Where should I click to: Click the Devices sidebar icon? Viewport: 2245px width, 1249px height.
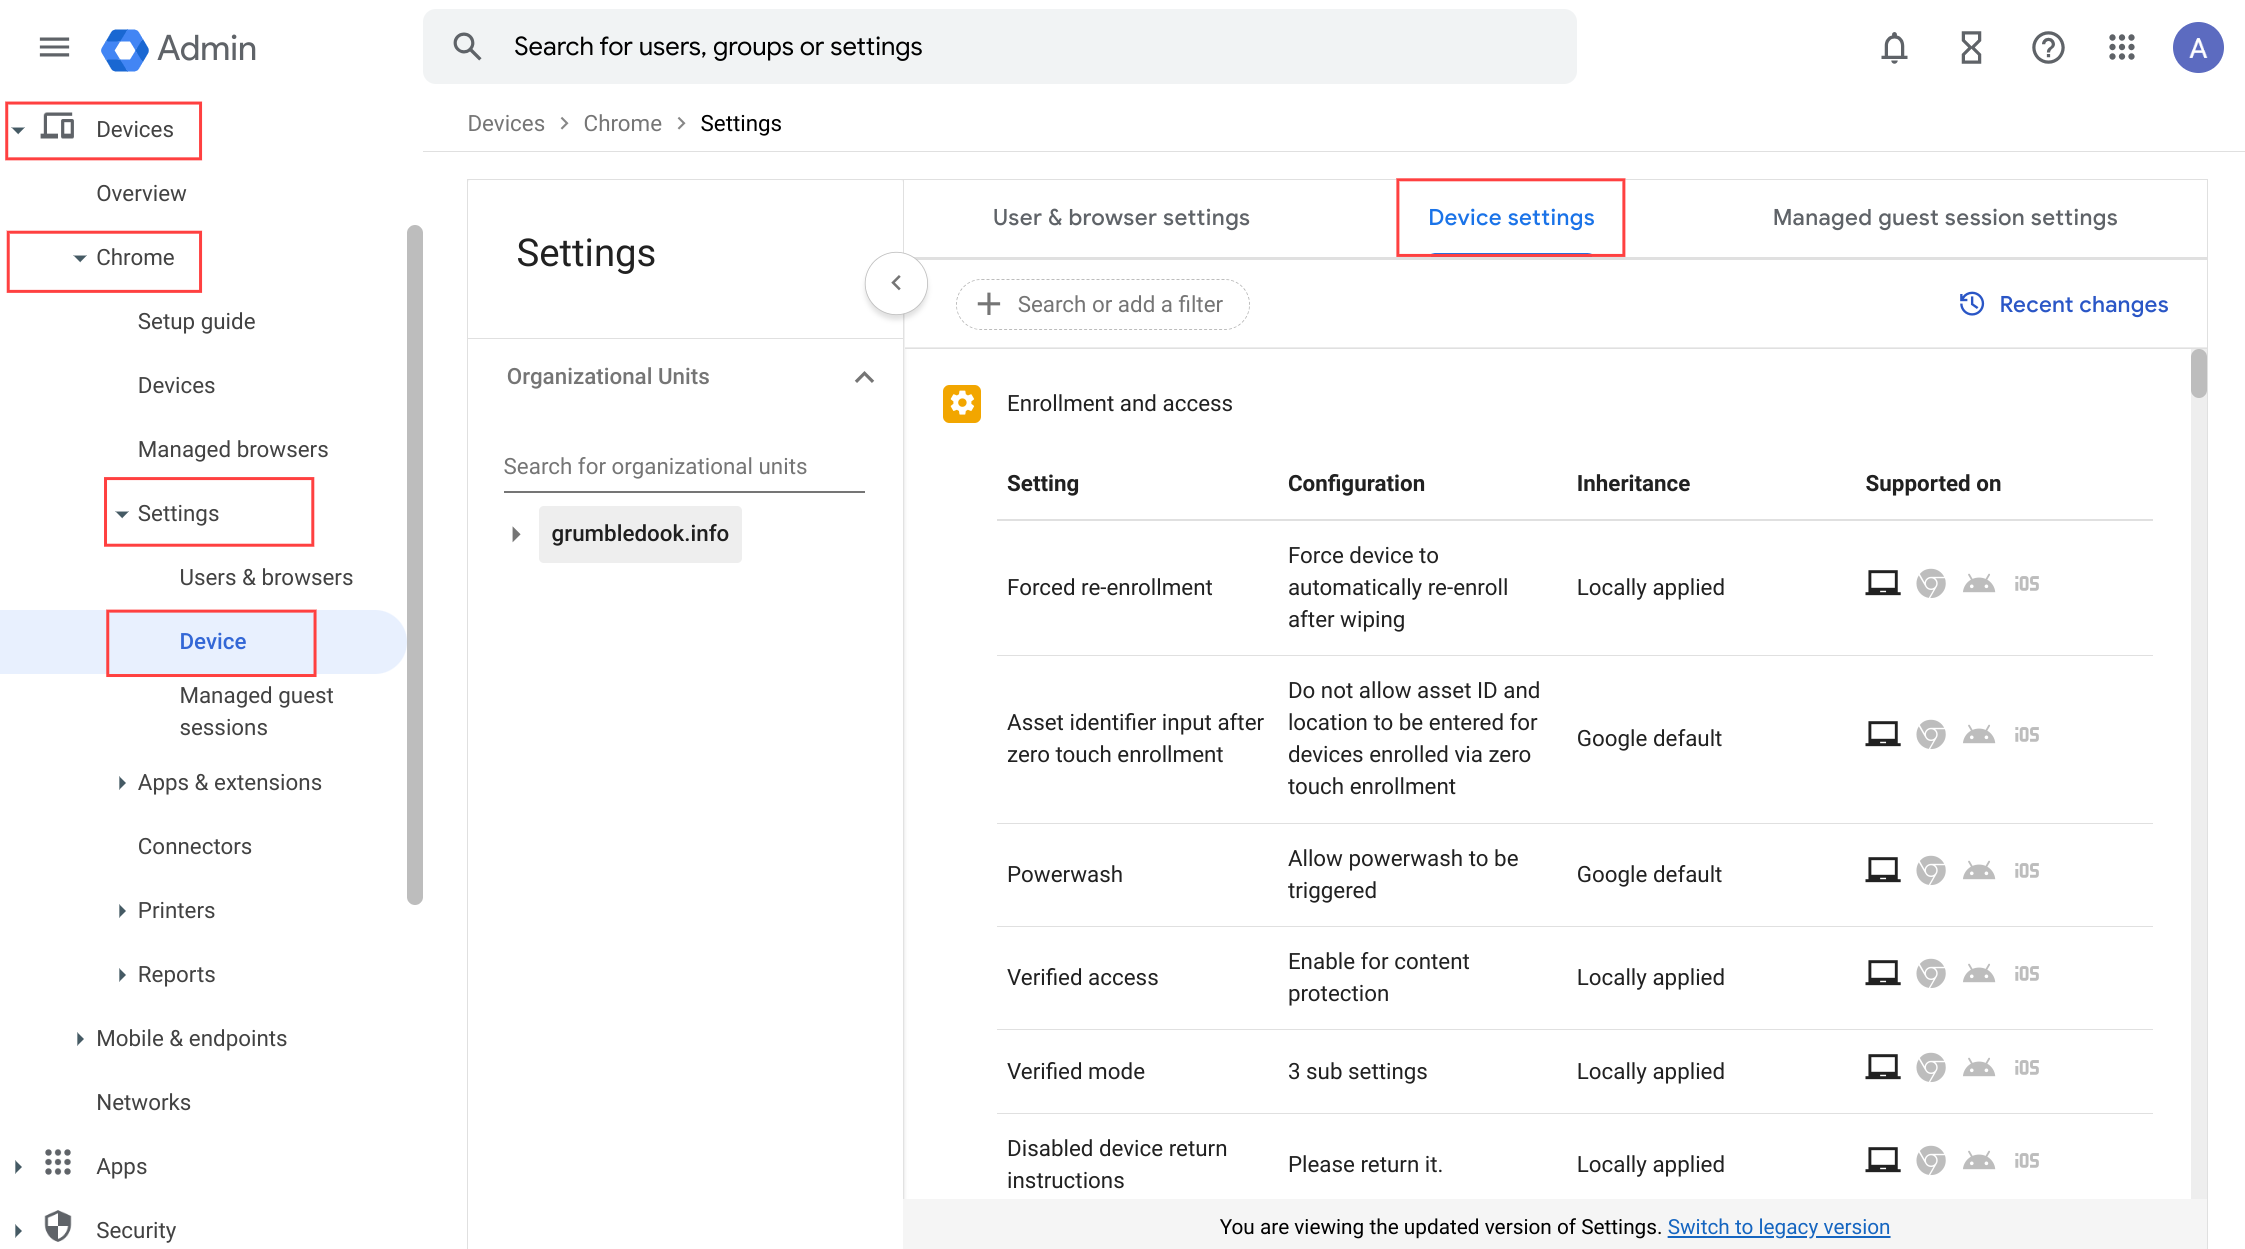[x=58, y=127]
